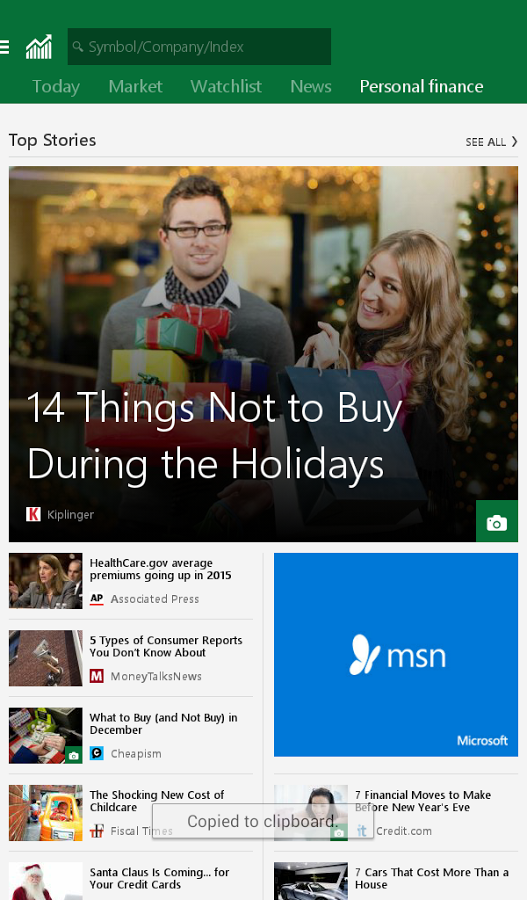The image size is (527, 900).
Task: Click the Symbol/Company/Index search field
Action: click(x=199, y=46)
